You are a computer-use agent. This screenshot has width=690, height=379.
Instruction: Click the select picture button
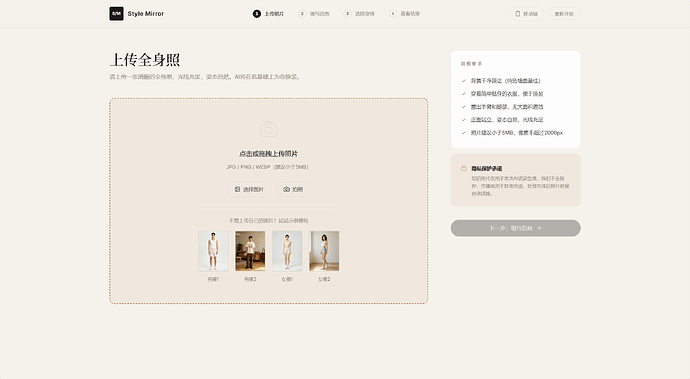coord(249,189)
